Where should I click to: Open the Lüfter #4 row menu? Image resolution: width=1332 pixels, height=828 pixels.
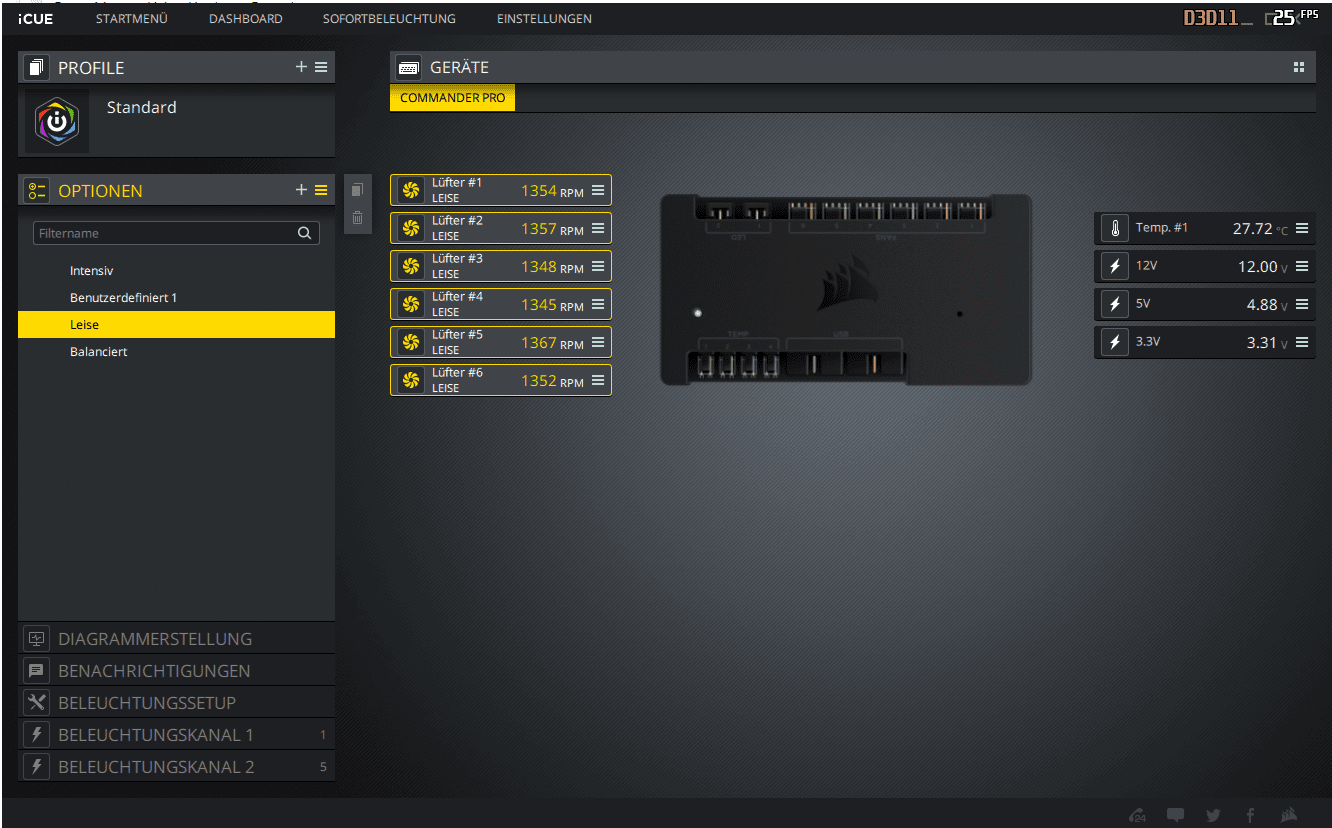[598, 304]
